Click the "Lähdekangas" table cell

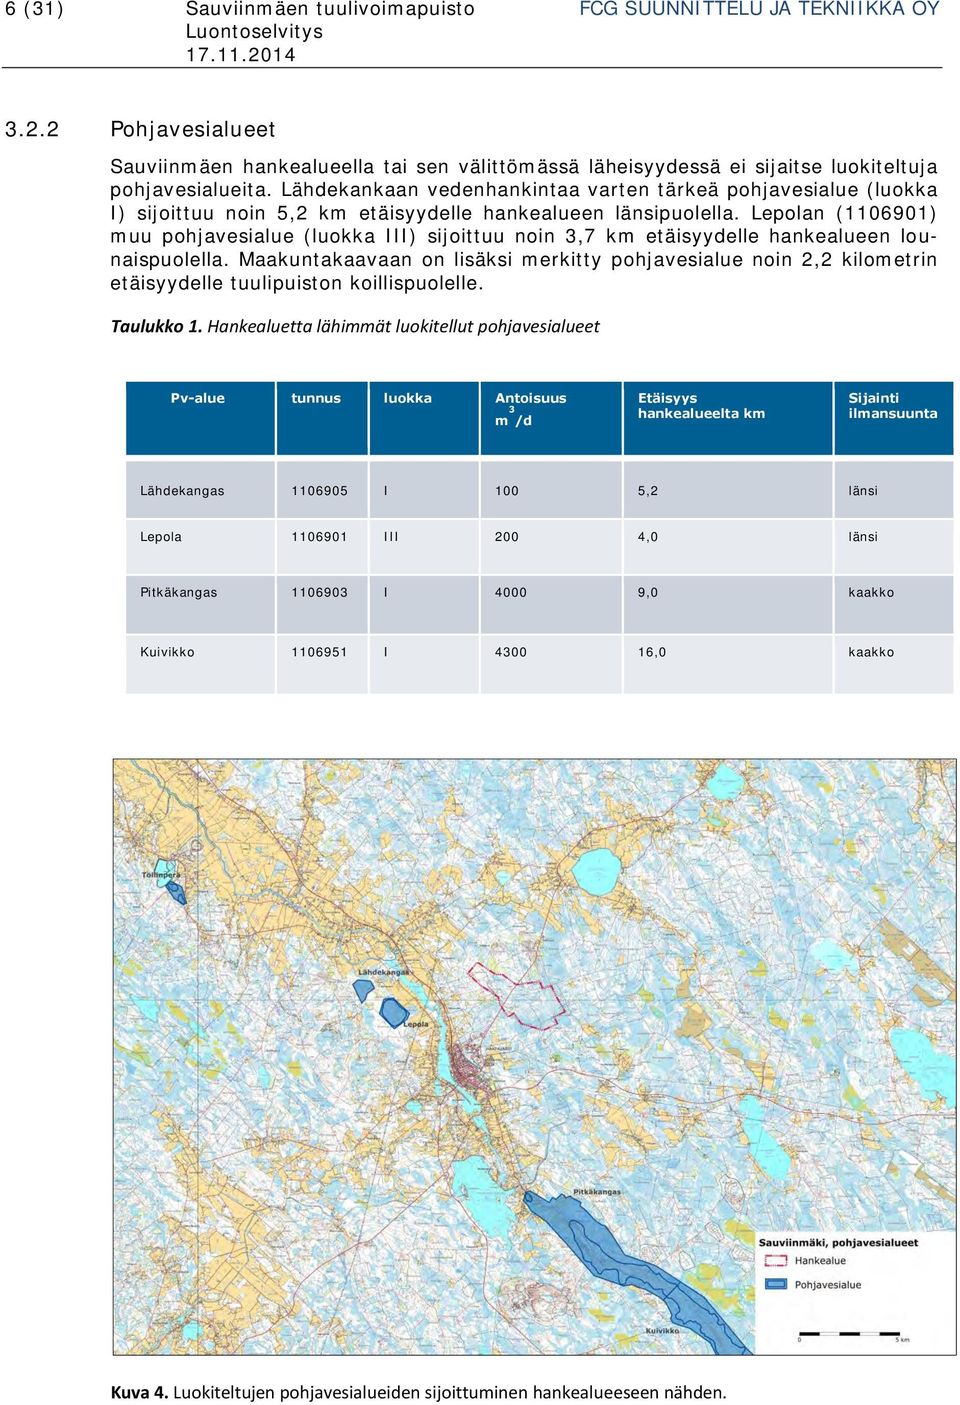click(182, 491)
